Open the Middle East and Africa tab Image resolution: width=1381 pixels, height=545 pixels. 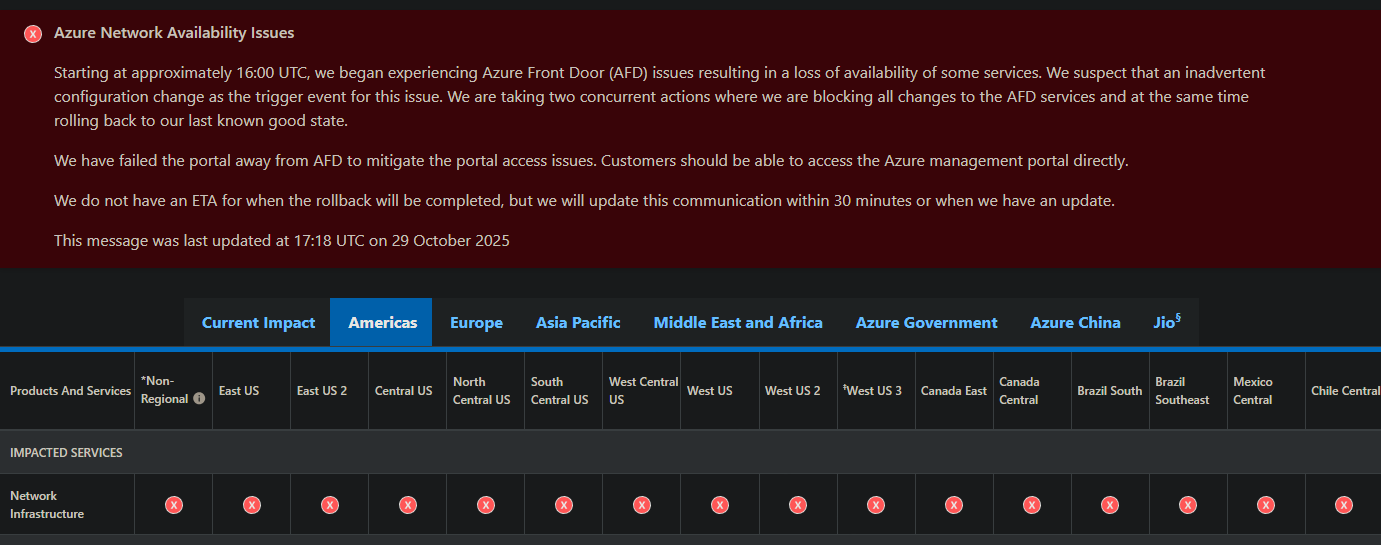(738, 323)
